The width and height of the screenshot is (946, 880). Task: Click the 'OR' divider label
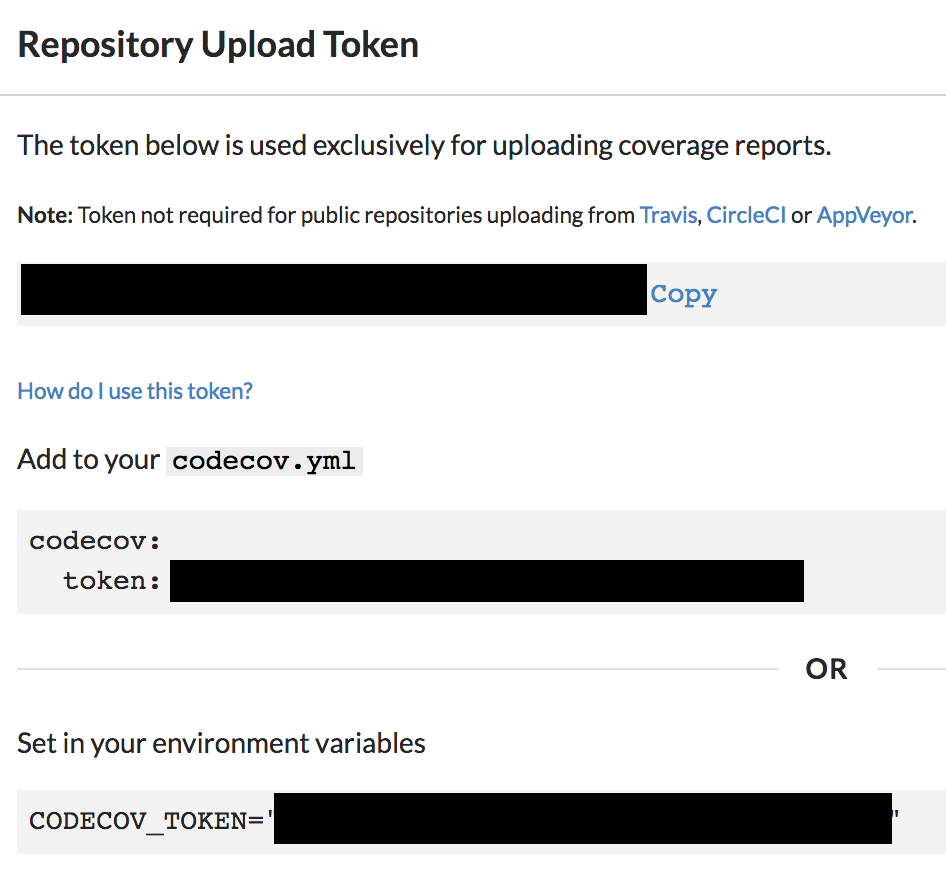[826, 669]
